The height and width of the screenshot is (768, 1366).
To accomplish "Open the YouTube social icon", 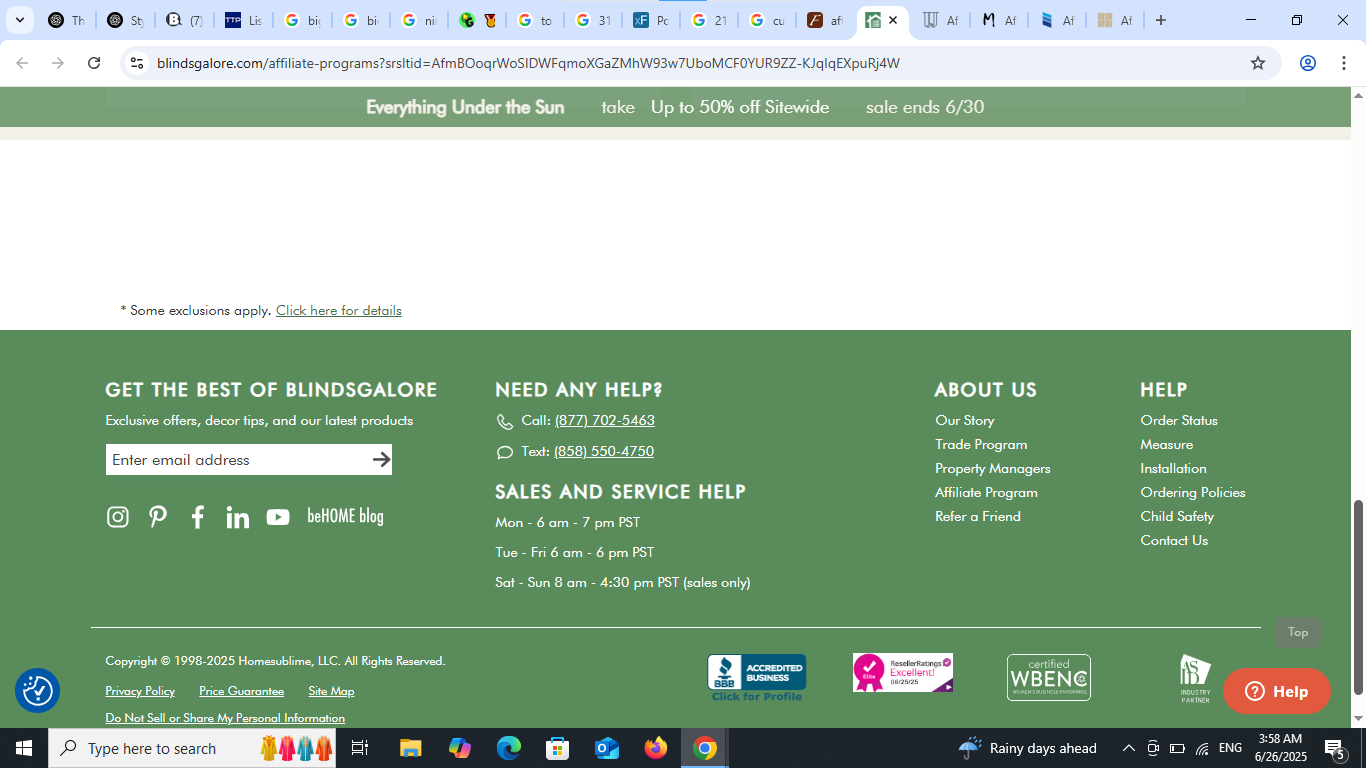I will pos(278,517).
